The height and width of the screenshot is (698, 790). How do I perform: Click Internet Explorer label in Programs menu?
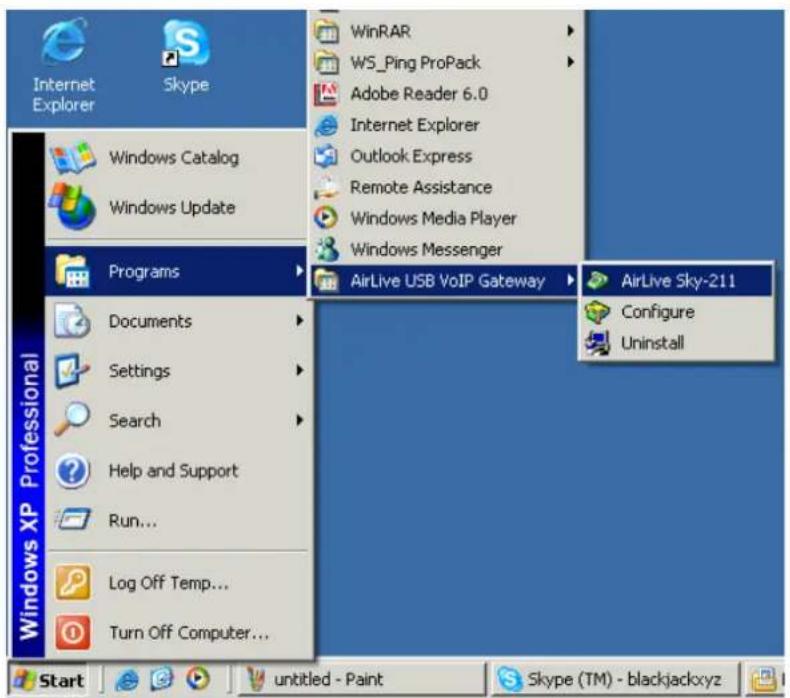[415, 125]
